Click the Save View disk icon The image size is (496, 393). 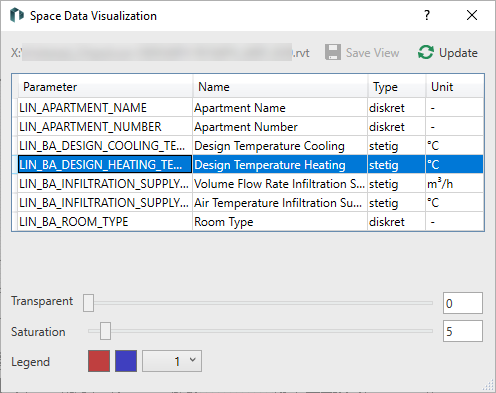[x=333, y=52]
